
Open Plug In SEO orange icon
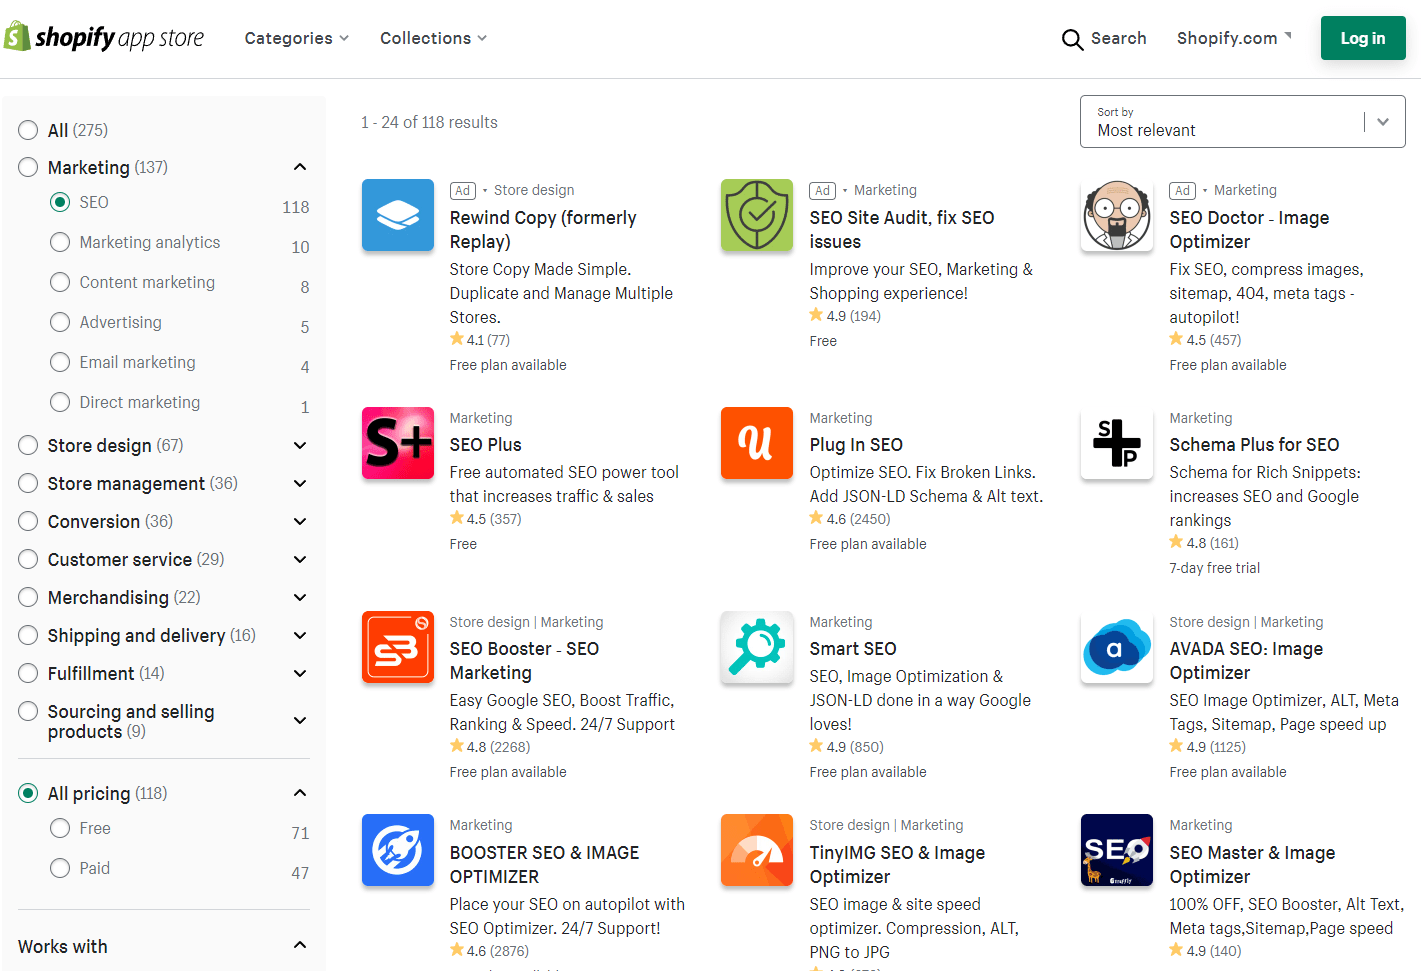coord(757,443)
